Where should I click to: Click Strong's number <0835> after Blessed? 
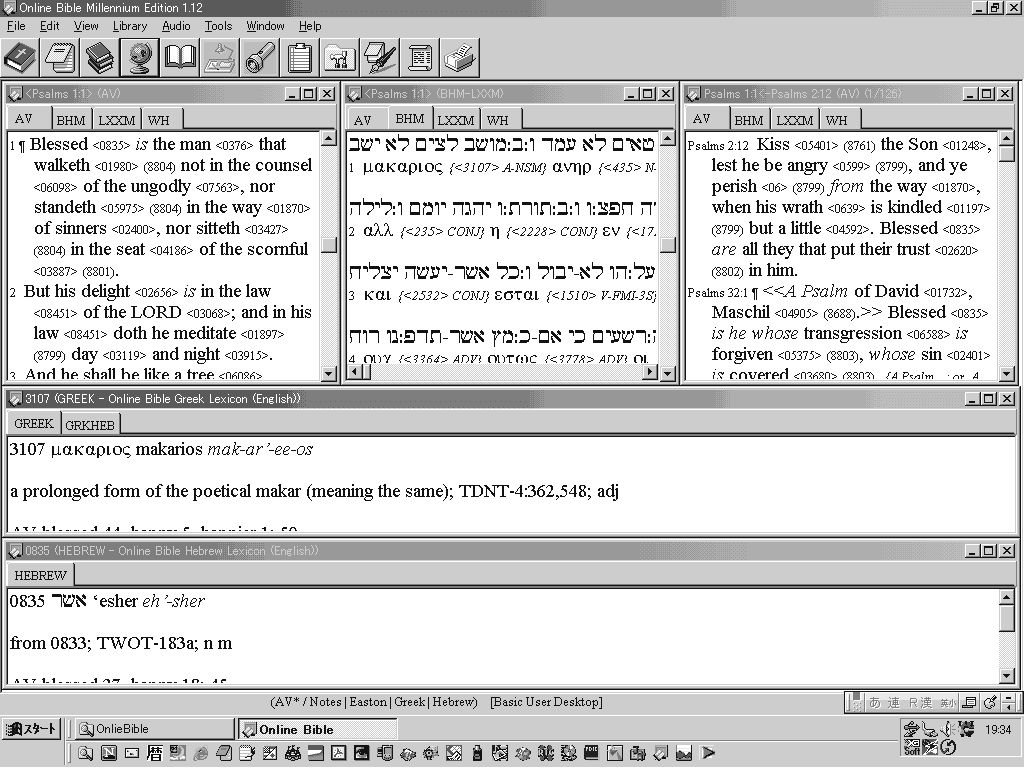[x=112, y=146]
